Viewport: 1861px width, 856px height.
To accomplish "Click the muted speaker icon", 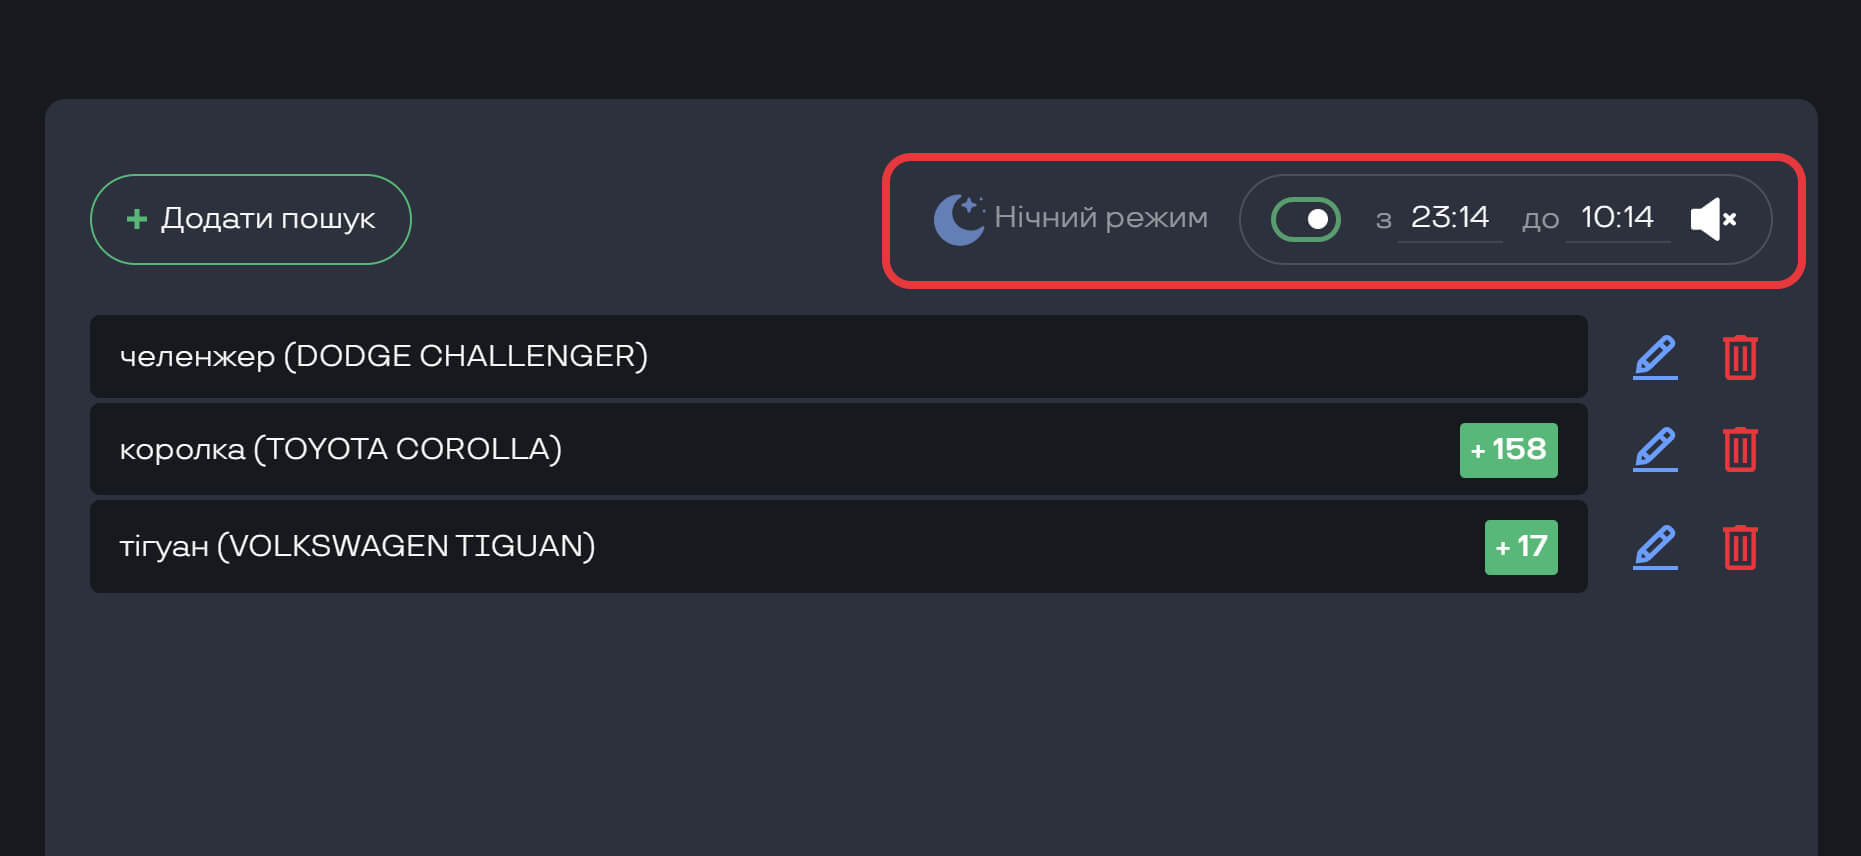I will tap(1713, 219).
